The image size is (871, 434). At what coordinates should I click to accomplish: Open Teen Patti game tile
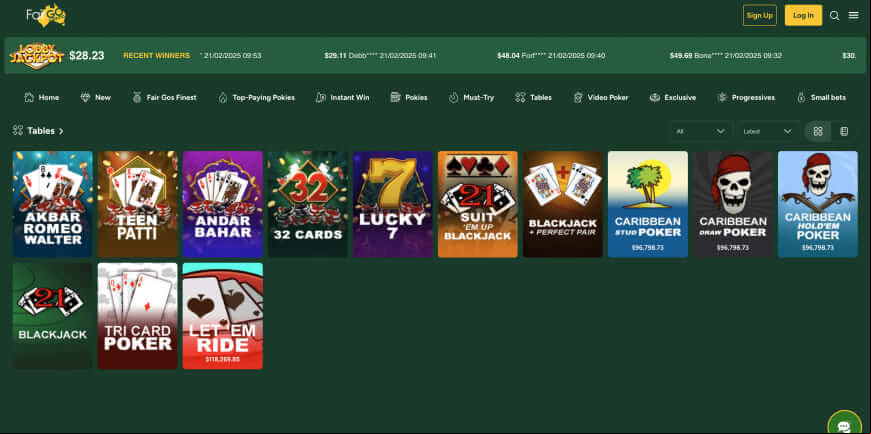coord(138,204)
